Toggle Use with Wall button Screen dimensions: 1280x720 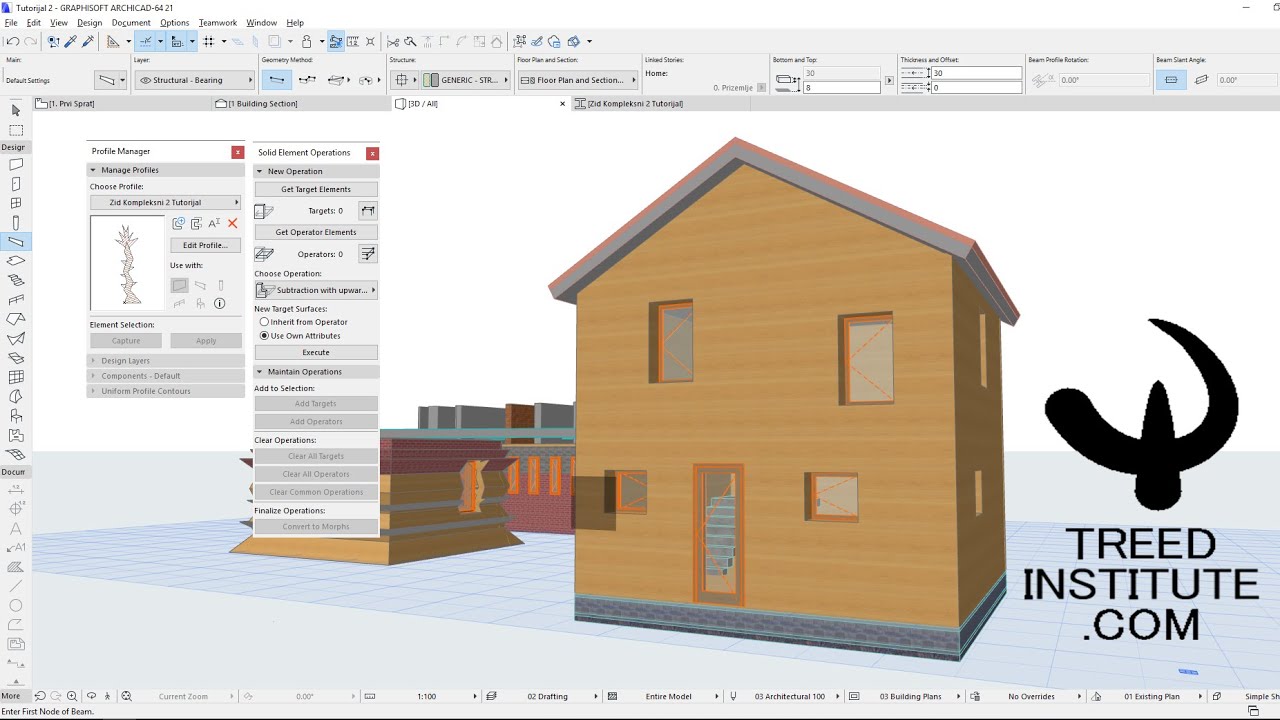[x=180, y=285]
